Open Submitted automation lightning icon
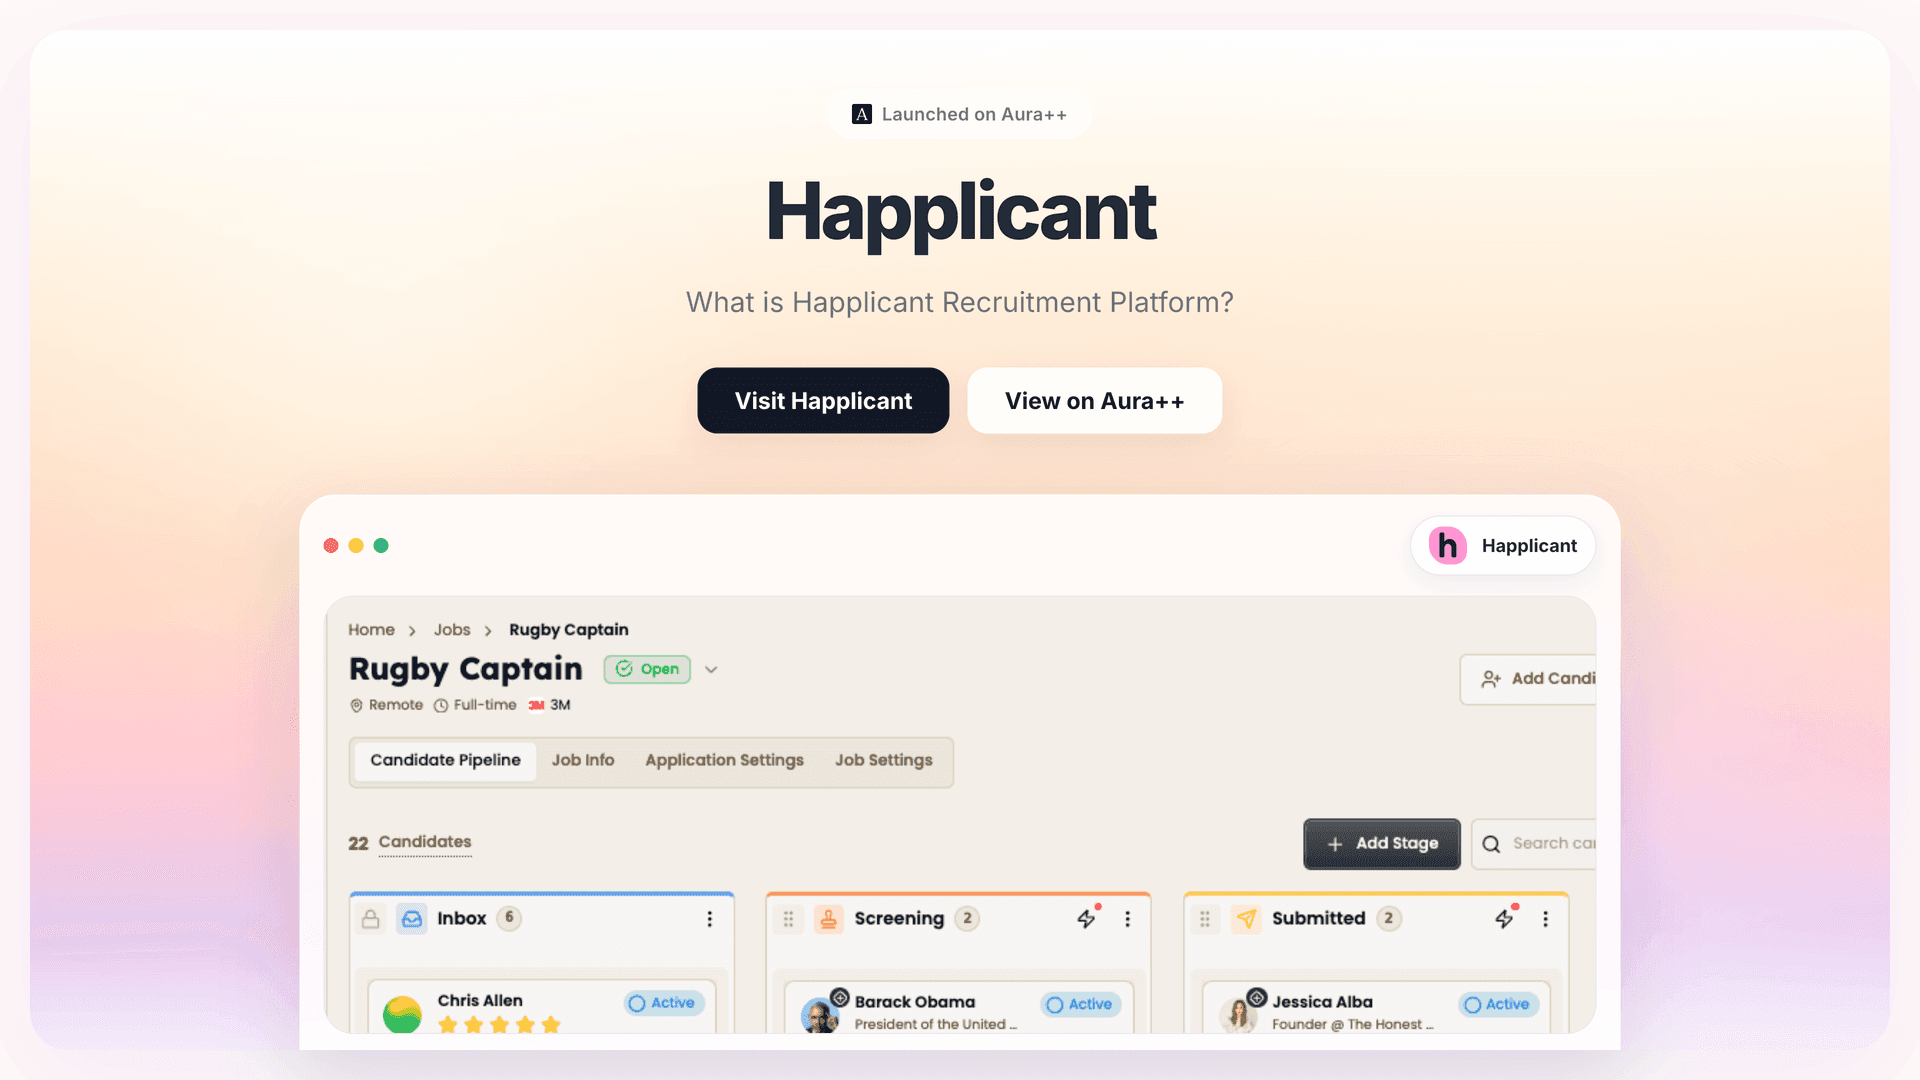1920x1080 pixels. point(1505,918)
